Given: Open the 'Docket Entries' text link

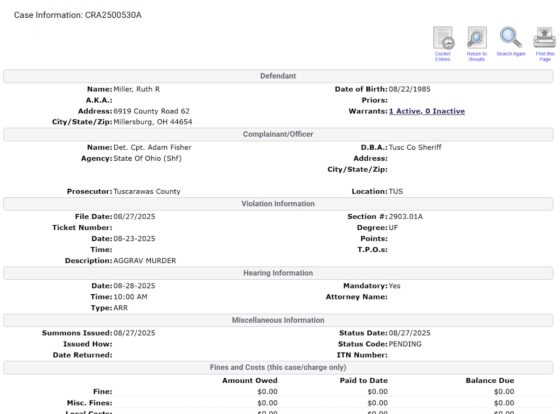Looking at the screenshot, I should pos(443,56).
